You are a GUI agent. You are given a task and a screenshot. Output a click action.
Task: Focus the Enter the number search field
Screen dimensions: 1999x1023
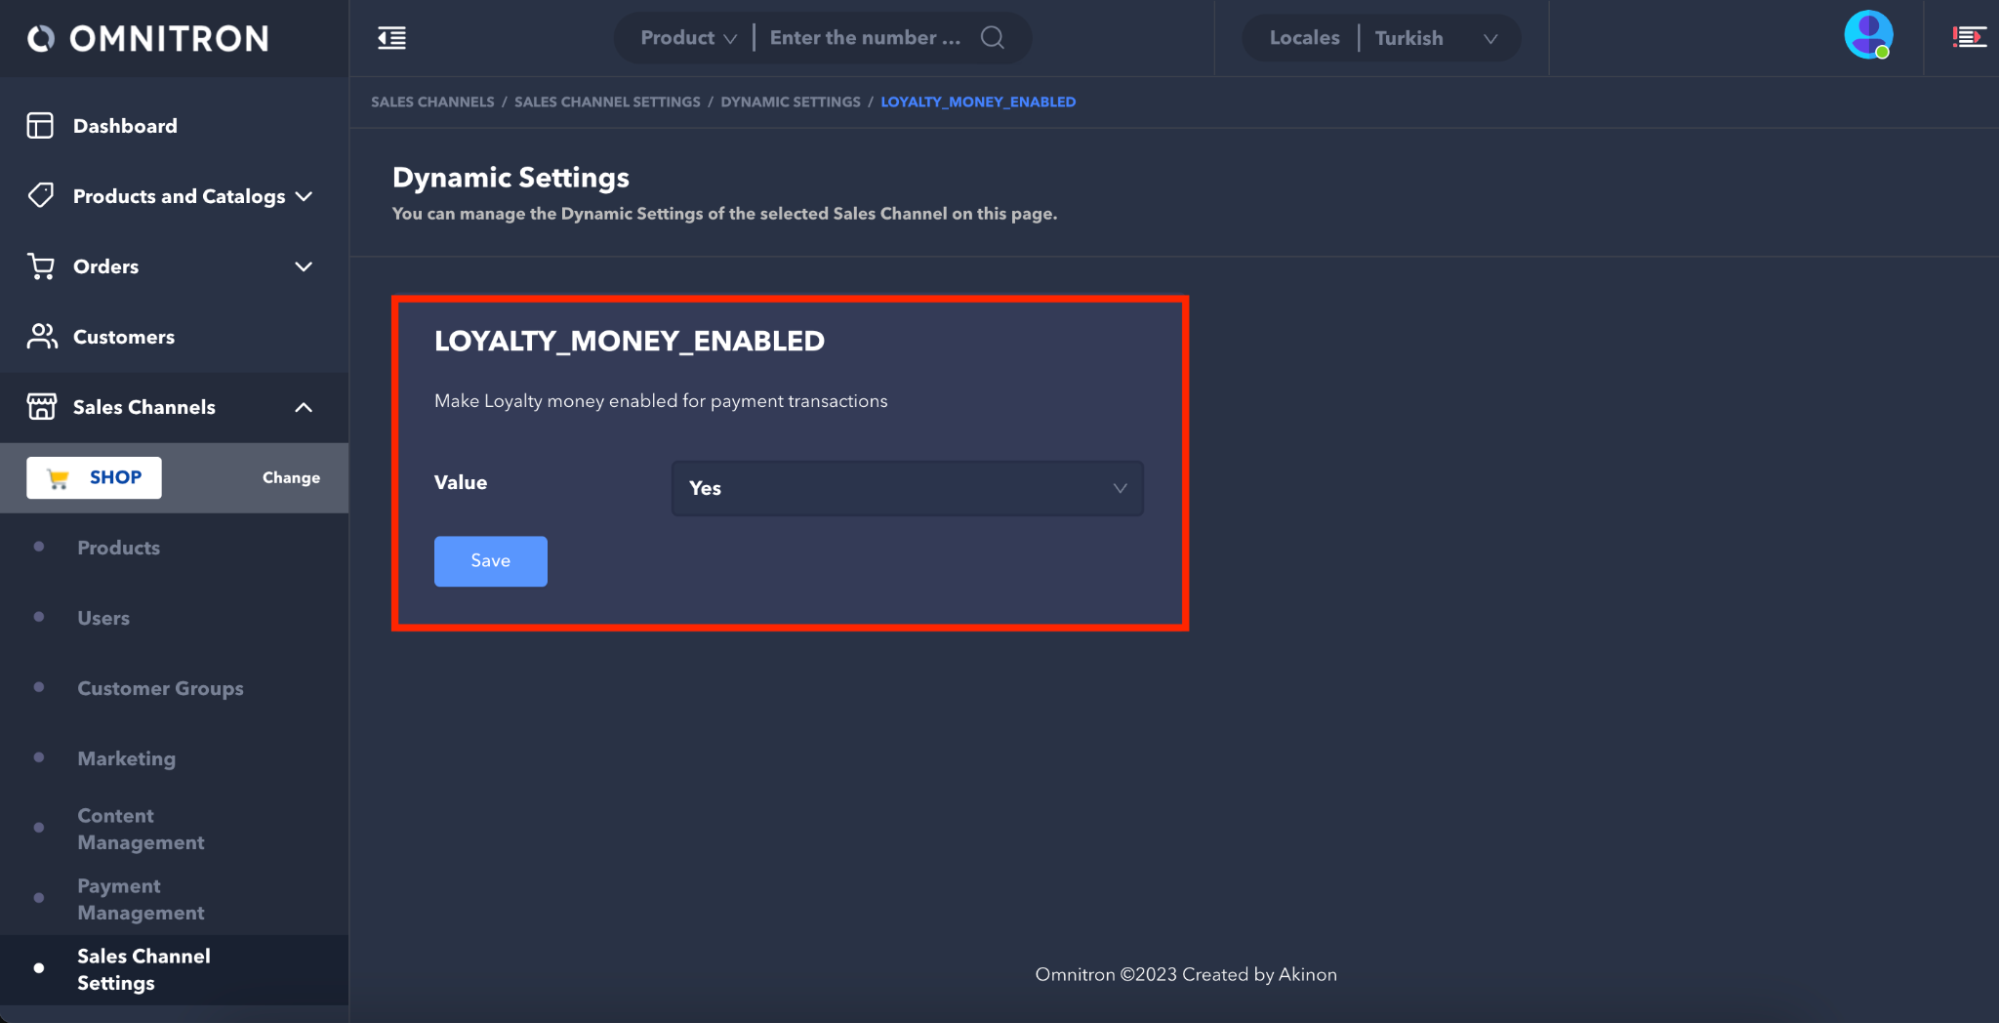[864, 38]
